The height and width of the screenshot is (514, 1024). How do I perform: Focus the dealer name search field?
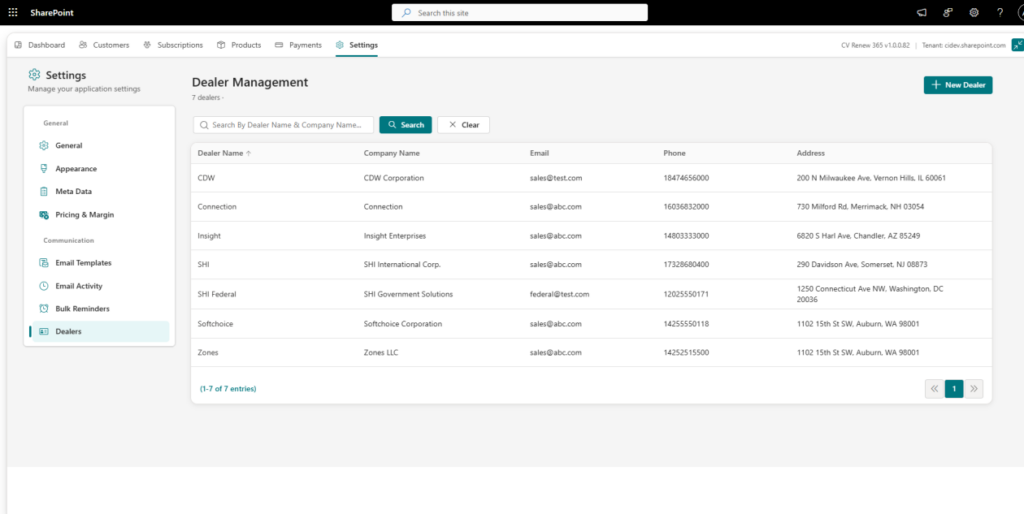[283, 125]
